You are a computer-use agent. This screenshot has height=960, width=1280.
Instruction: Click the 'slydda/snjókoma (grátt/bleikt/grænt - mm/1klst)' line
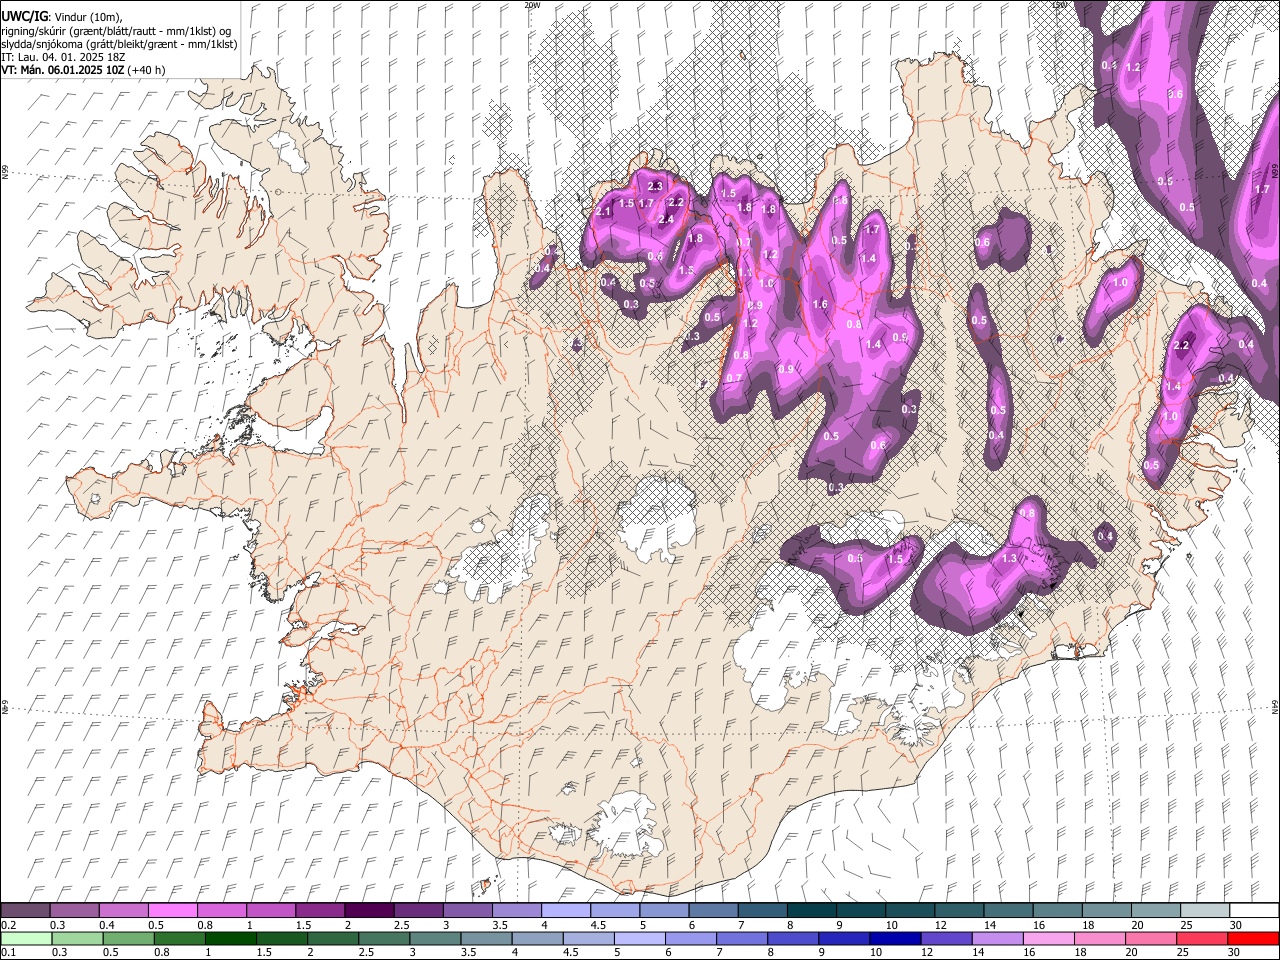(x=119, y=44)
